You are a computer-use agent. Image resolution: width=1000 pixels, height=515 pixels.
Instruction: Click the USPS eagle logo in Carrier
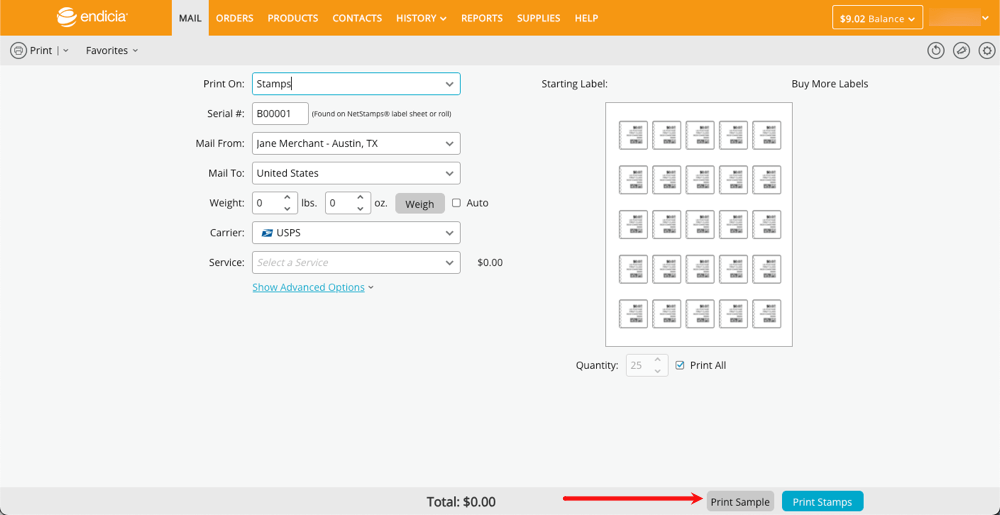coord(267,233)
